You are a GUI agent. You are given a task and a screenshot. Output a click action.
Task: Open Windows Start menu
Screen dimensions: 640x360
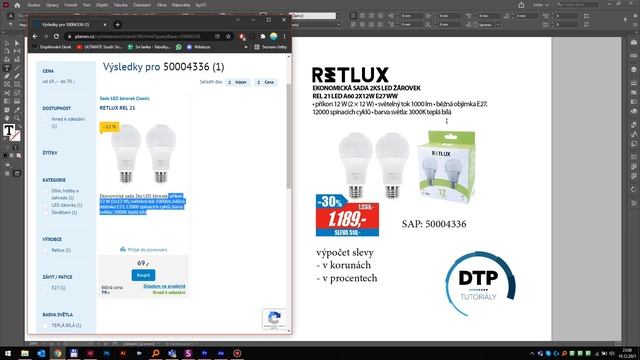point(8,353)
